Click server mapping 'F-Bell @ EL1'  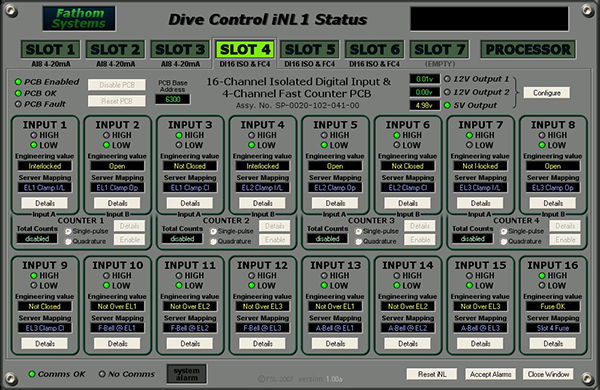[x=117, y=328]
